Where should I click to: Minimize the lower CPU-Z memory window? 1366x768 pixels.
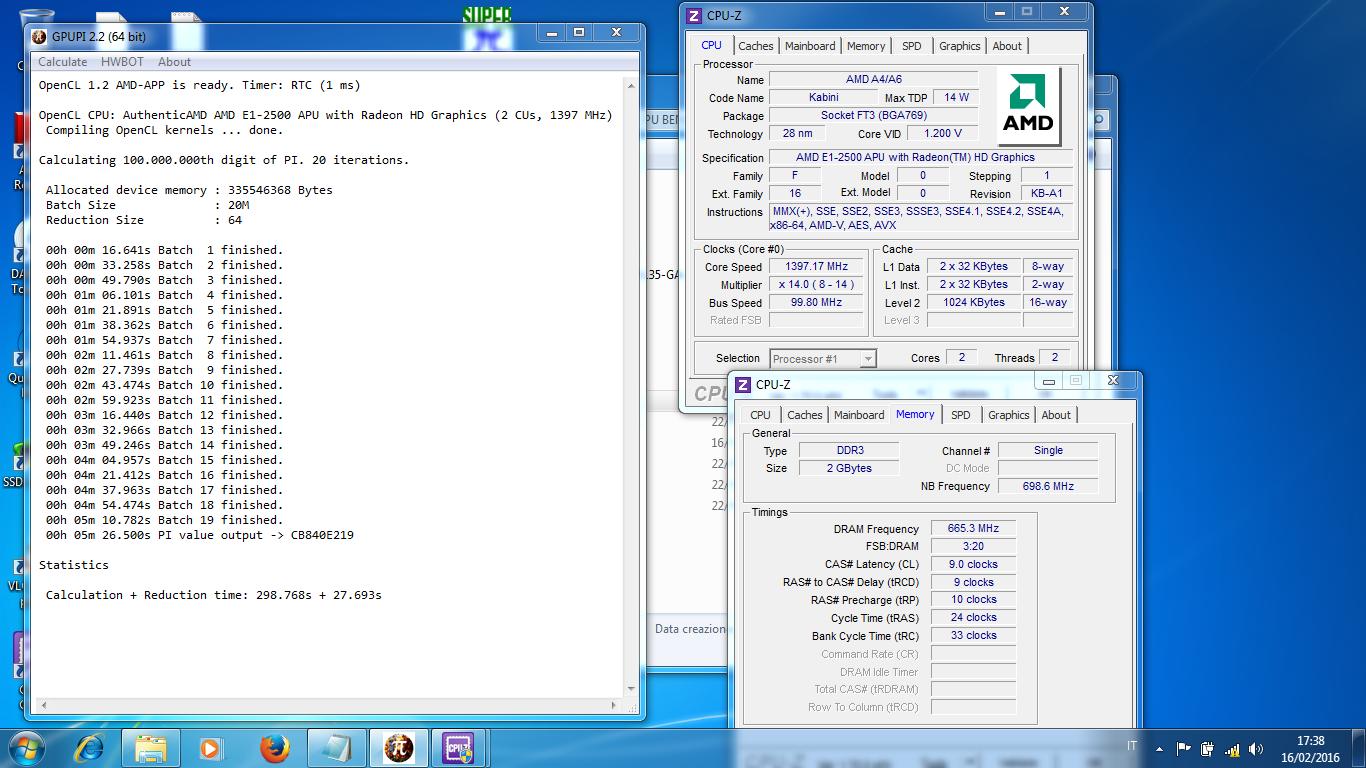[1048, 381]
